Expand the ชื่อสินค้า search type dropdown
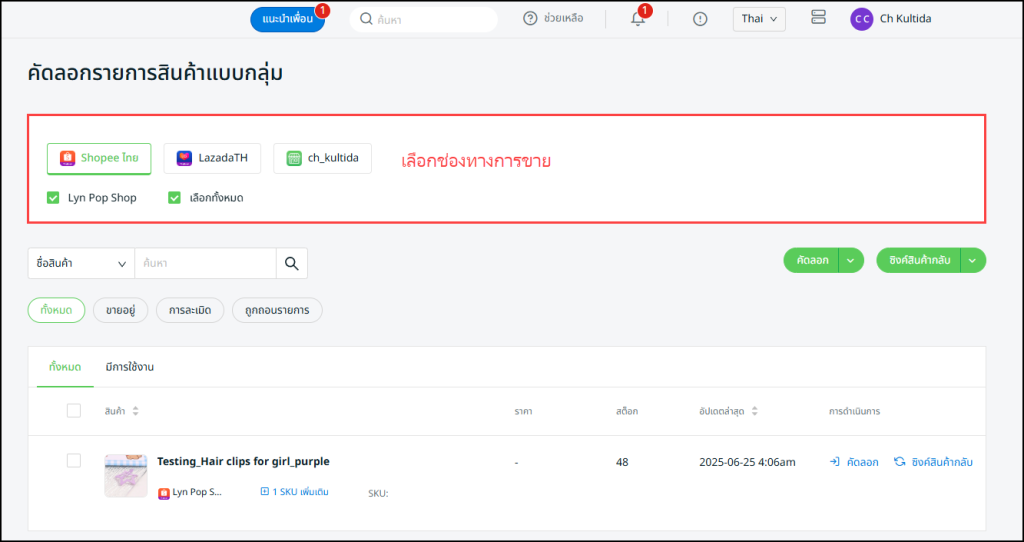The width and height of the screenshot is (1024, 542). (81, 263)
